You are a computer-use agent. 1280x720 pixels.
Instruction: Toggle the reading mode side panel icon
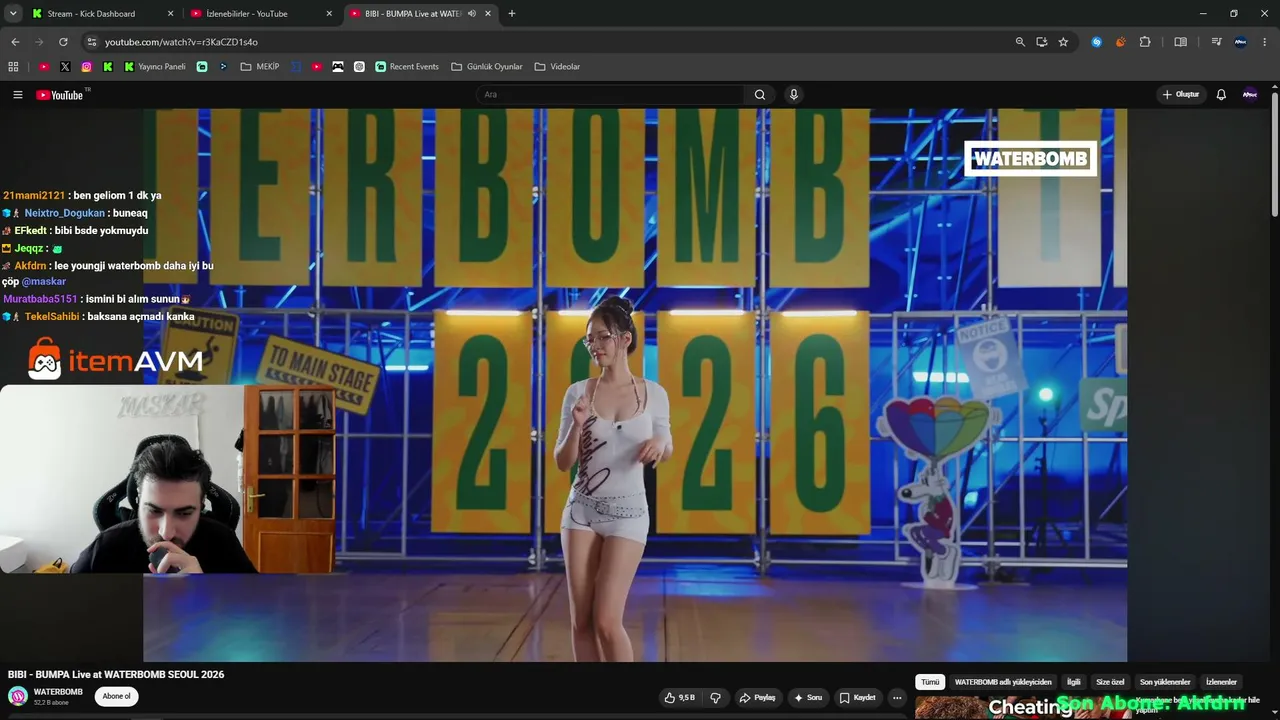tap(1180, 42)
